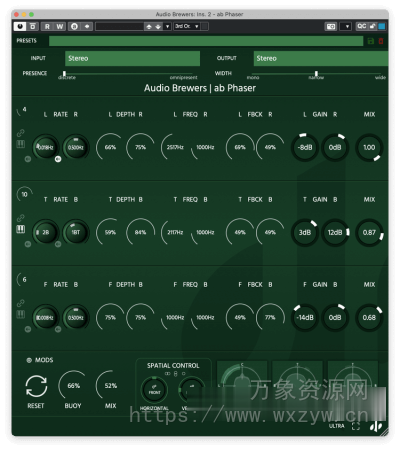The width and height of the screenshot is (400, 450).
Task: Click the small circle icon below the 0.018Hz knob
Action: click(x=28, y=159)
